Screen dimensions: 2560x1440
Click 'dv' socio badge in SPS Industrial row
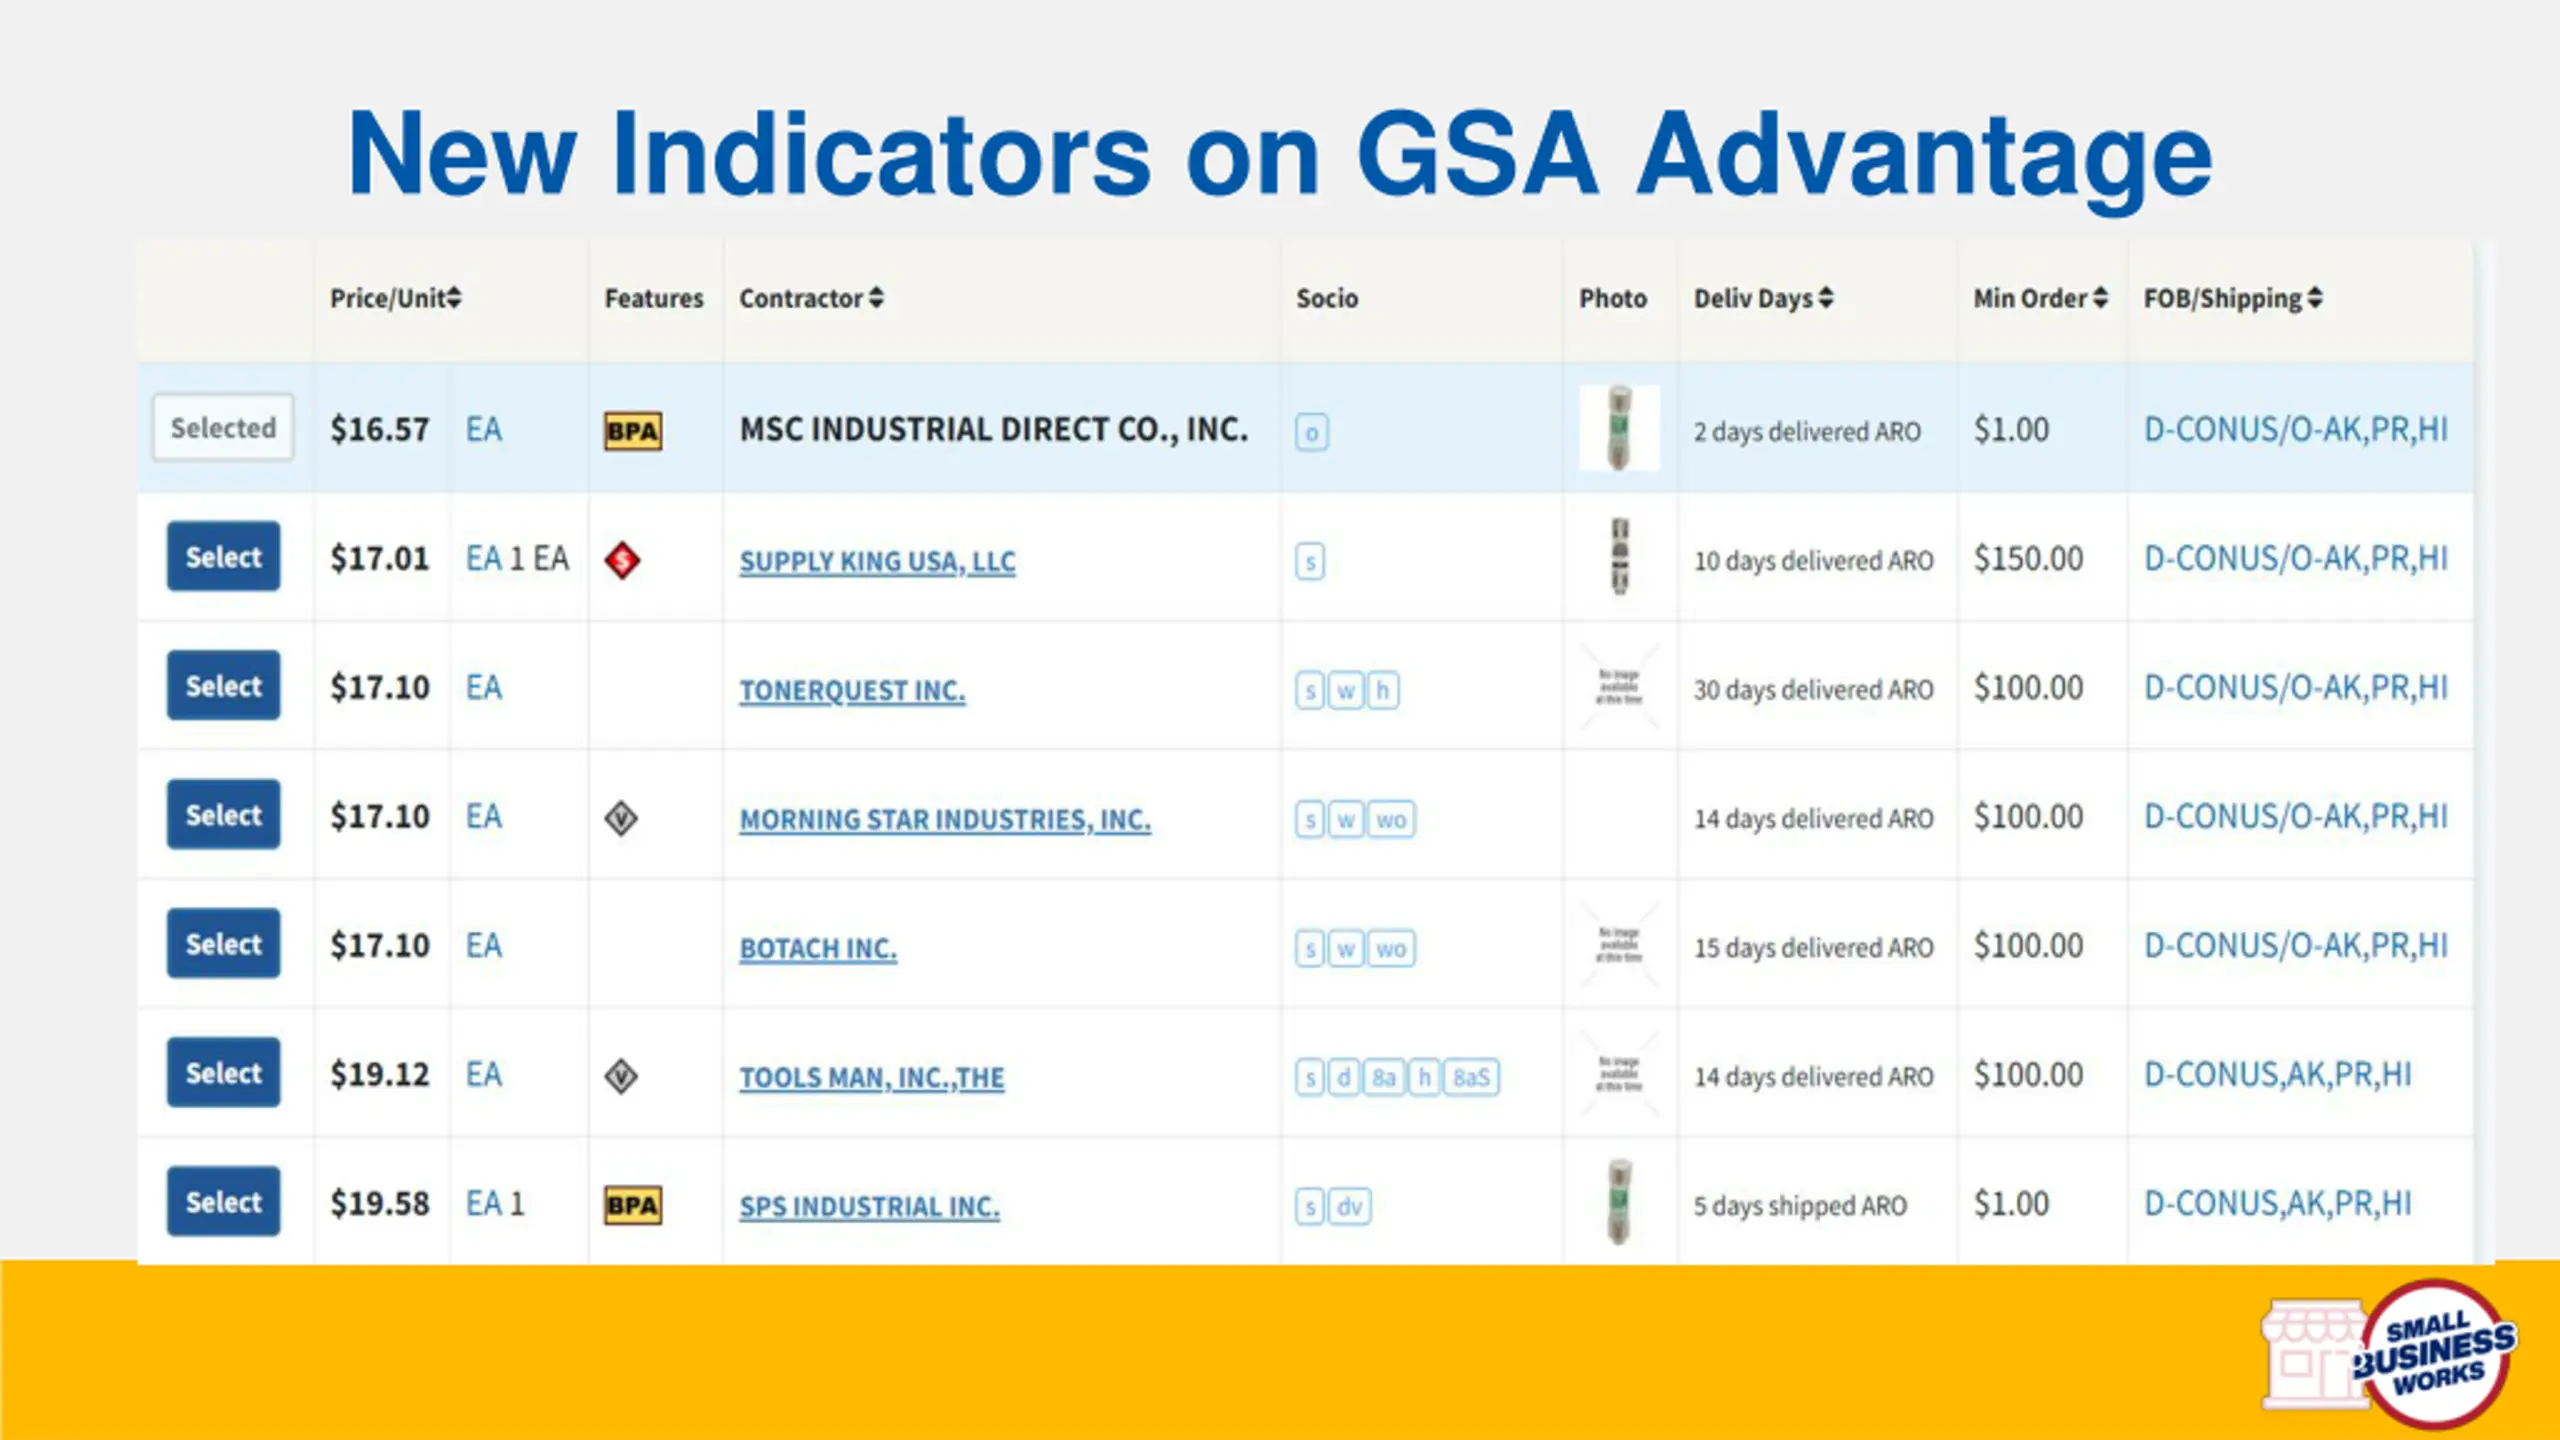tap(1350, 1207)
